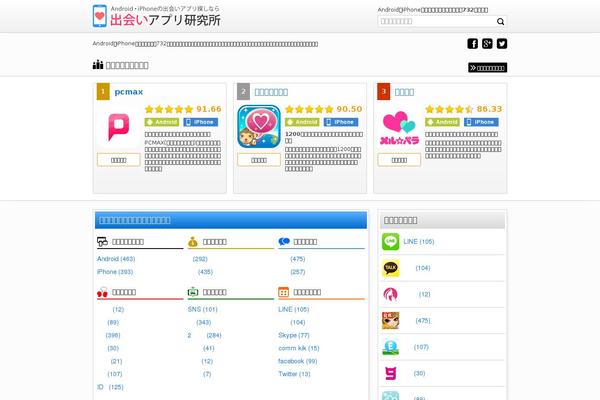Open the iPhone (393) category link
The height and width of the screenshot is (400, 600).
115,272
